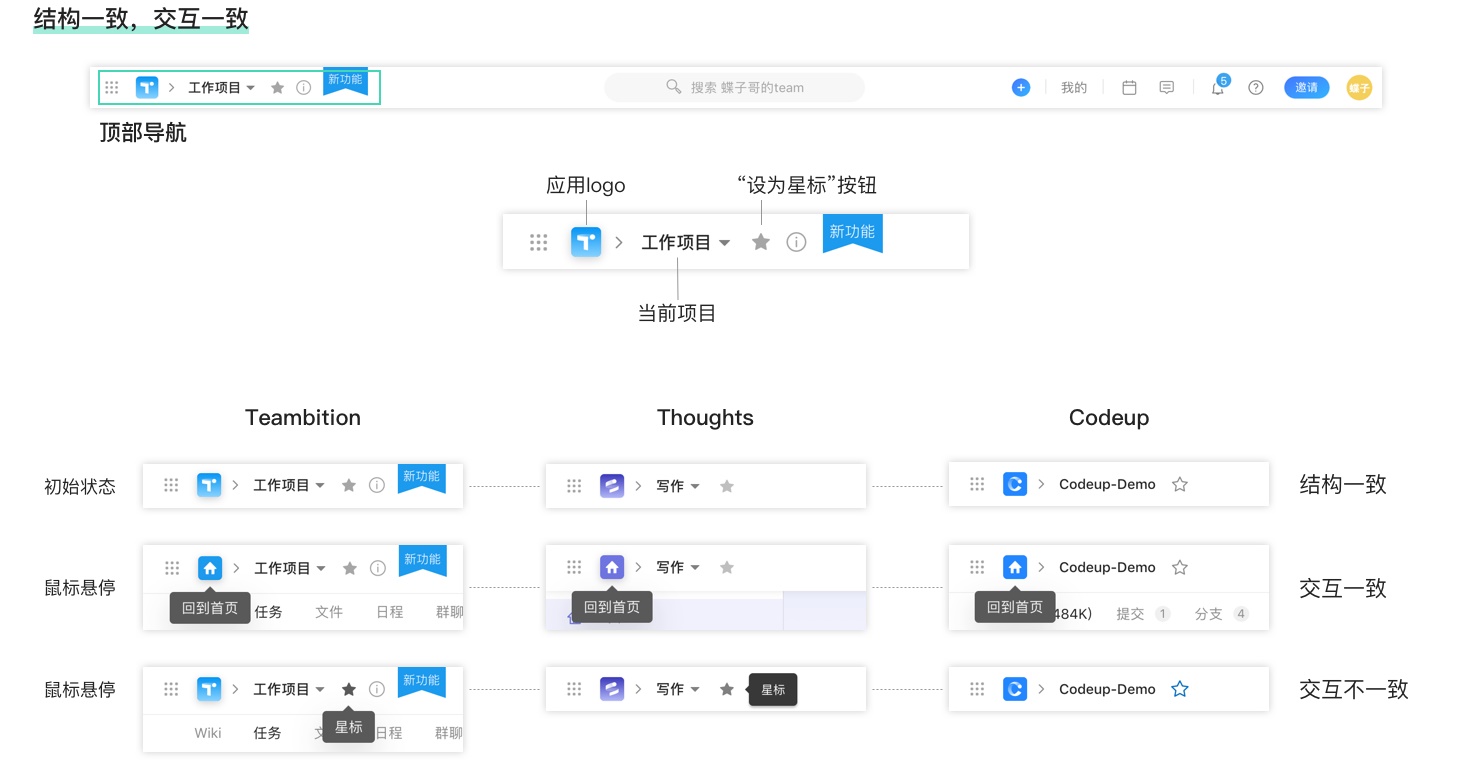The image size is (1472, 769).
Task: Toggle the star beside Thoughts 星标 tooltip
Action: pos(727,689)
